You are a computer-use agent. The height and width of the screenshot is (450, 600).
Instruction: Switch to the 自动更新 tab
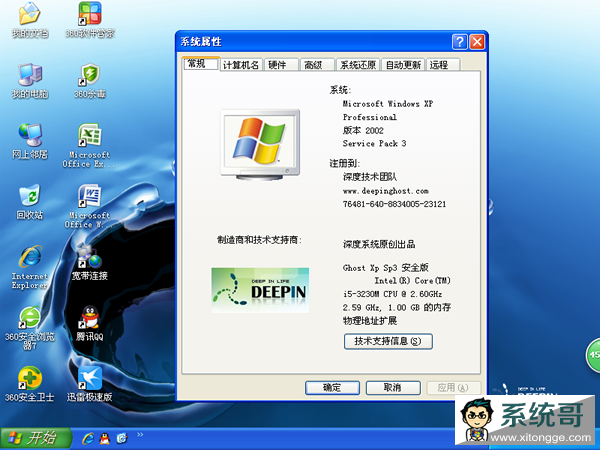pos(403,65)
